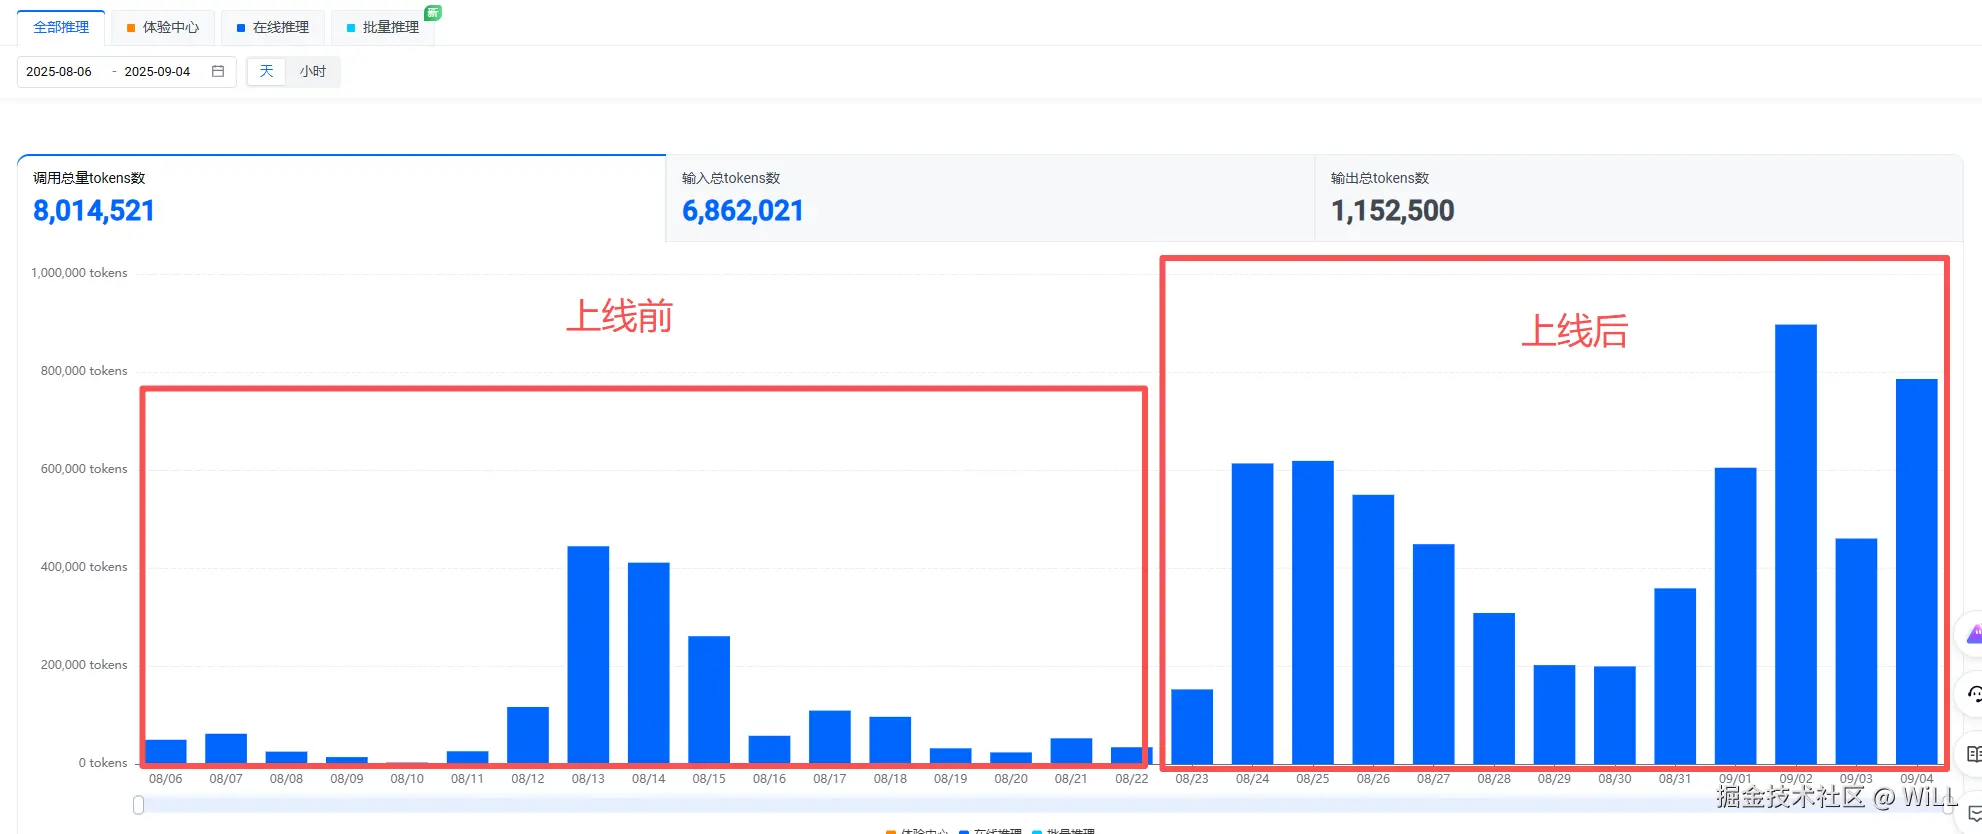This screenshot has width=1982, height=834.
Task: Click the 09/03 bar in the chart
Action: [x=1856, y=651]
